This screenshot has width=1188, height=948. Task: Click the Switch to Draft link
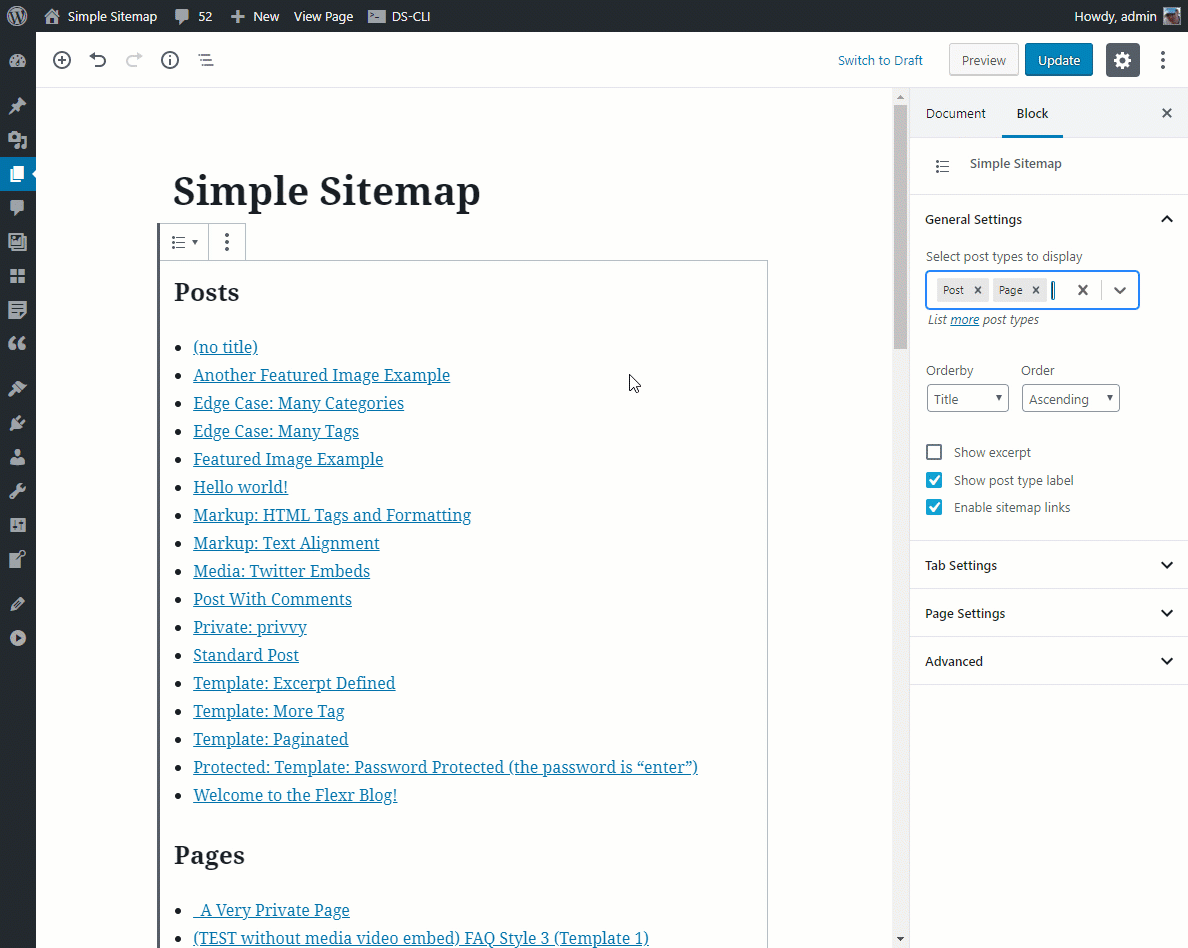click(880, 60)
